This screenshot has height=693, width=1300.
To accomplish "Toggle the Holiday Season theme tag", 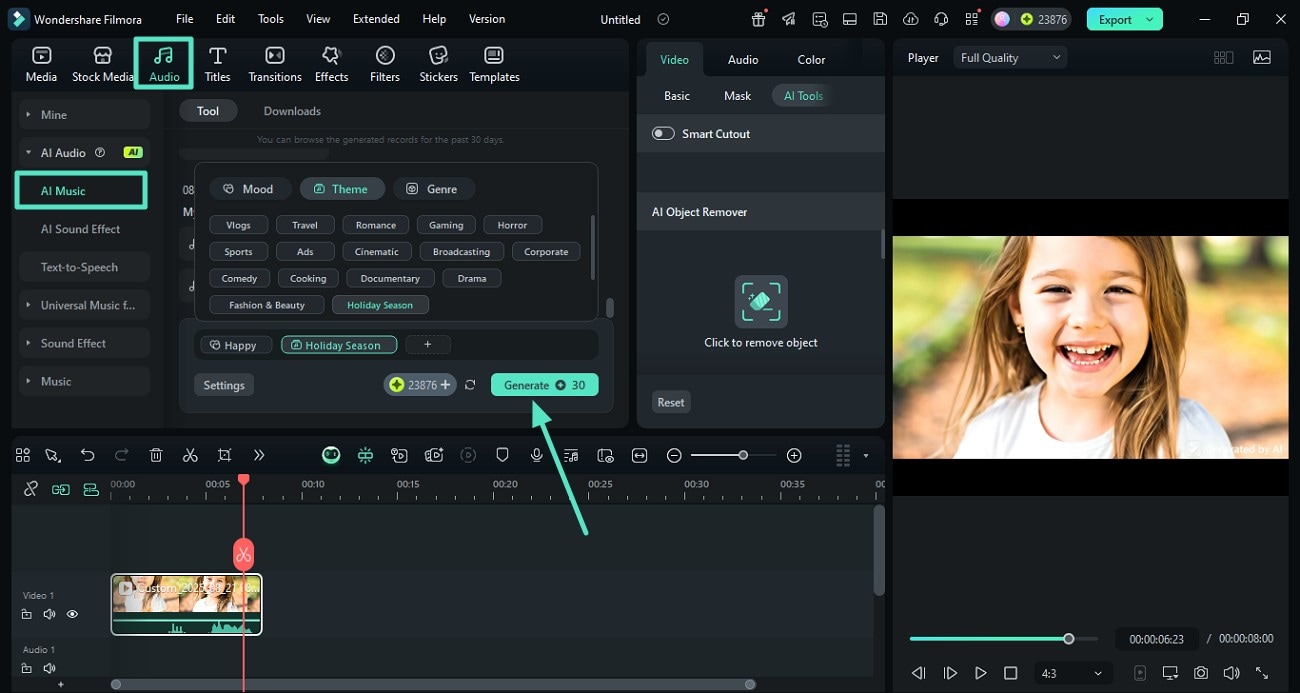I will 380,305.
